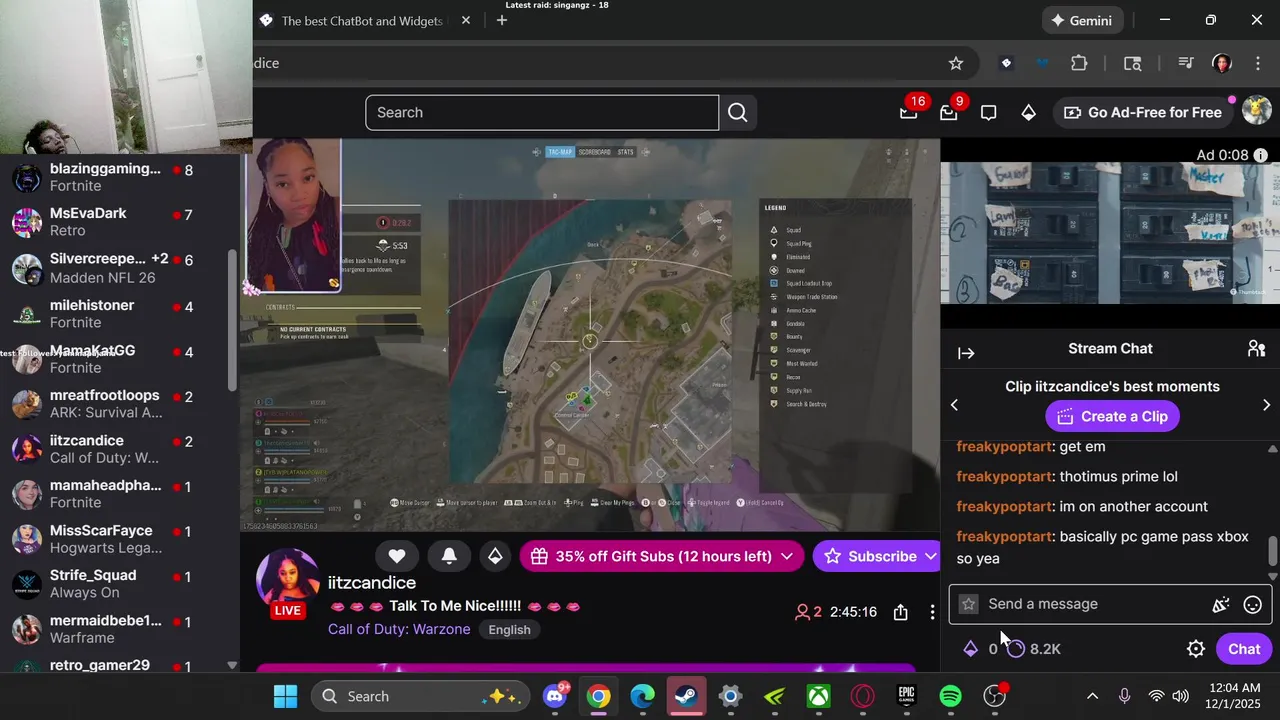This screenshot has height=720, width=1280.
Task: Click the blue bird extension icon
Action: [1043, 63]
